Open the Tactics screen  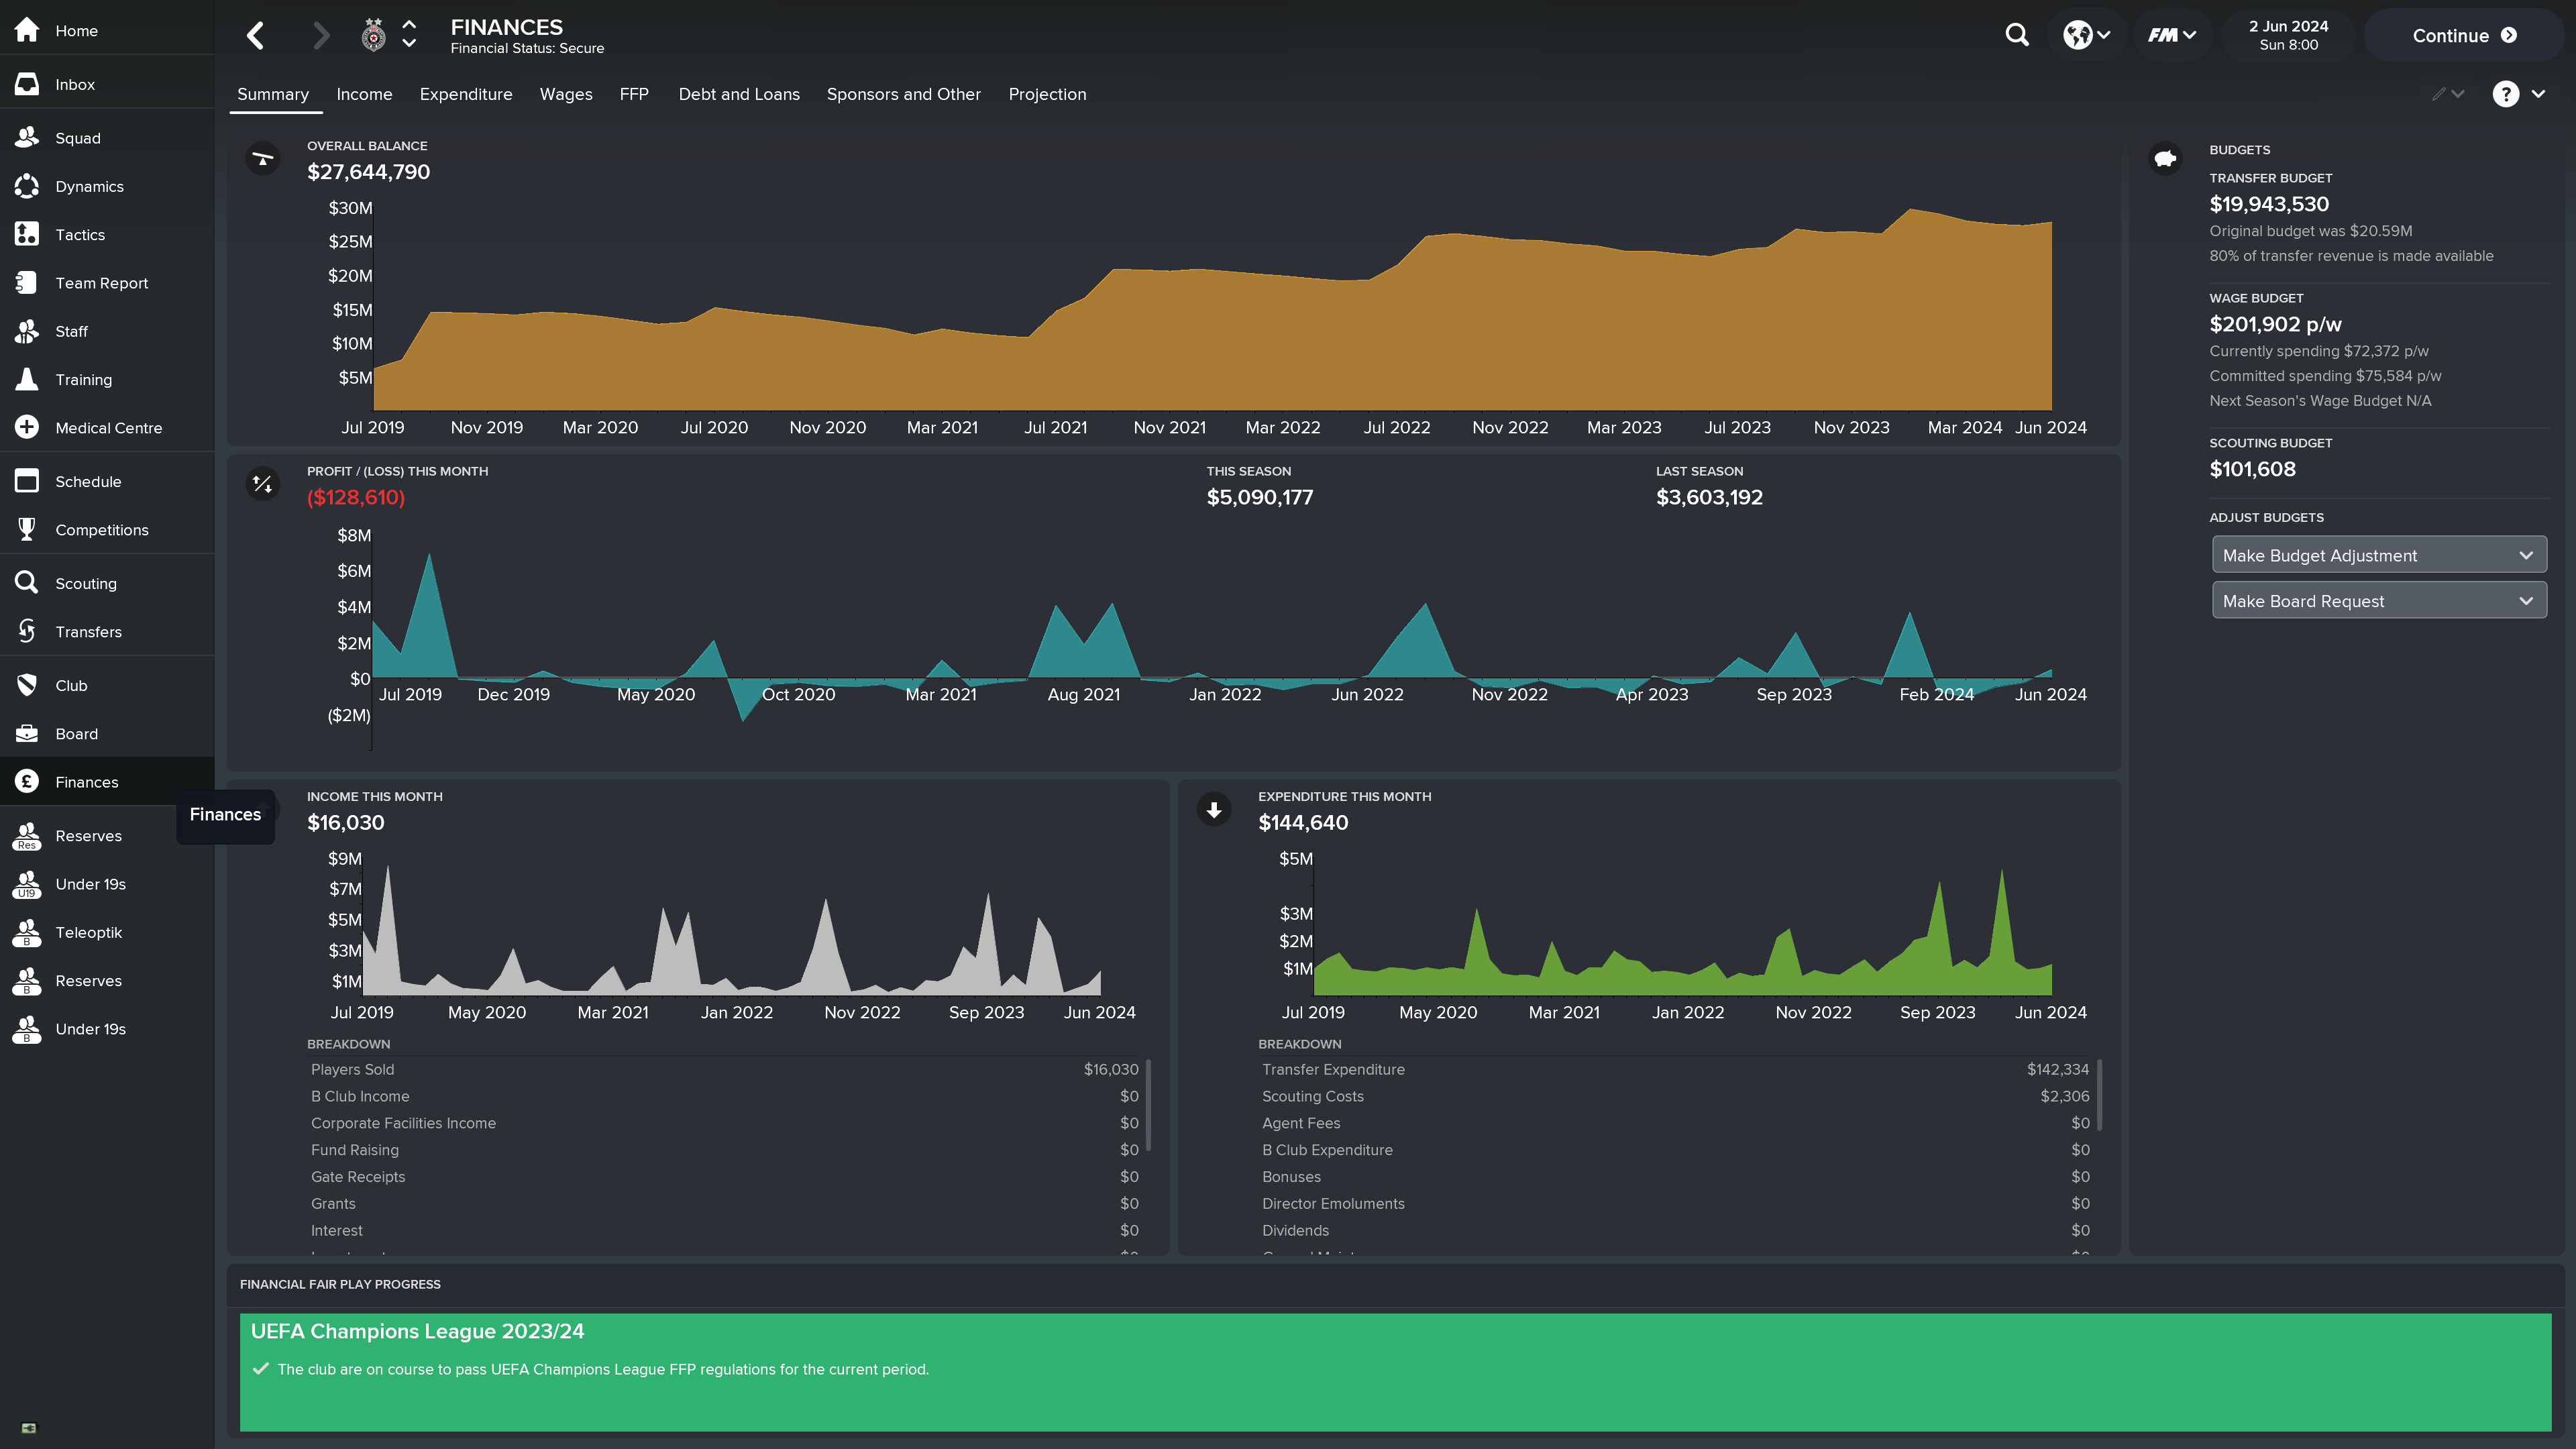(80, 235)
